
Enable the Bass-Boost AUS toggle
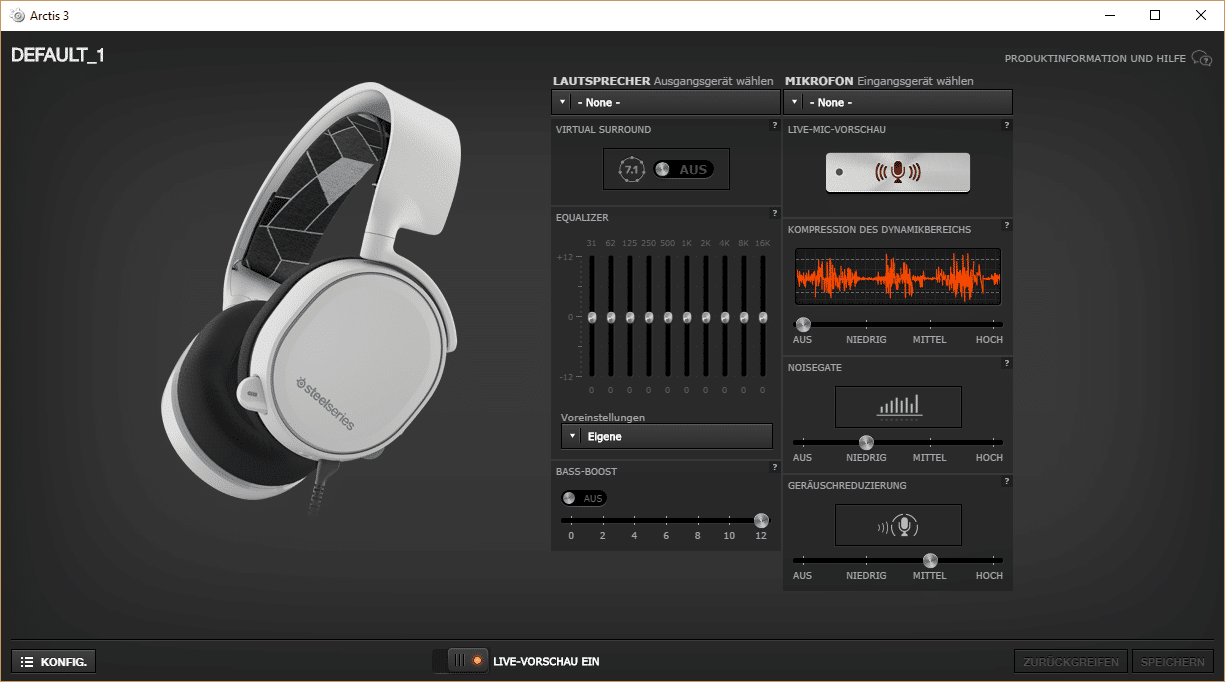pos(584,498)
